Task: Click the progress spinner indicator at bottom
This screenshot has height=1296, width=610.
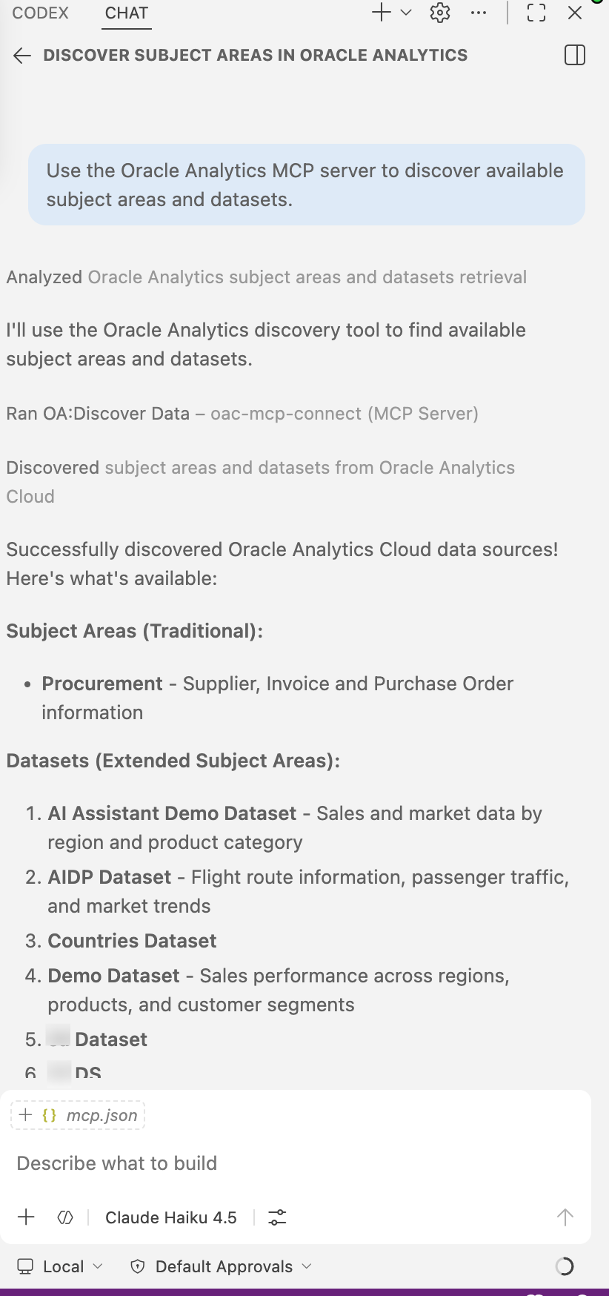Action: tap(565, 1266)
